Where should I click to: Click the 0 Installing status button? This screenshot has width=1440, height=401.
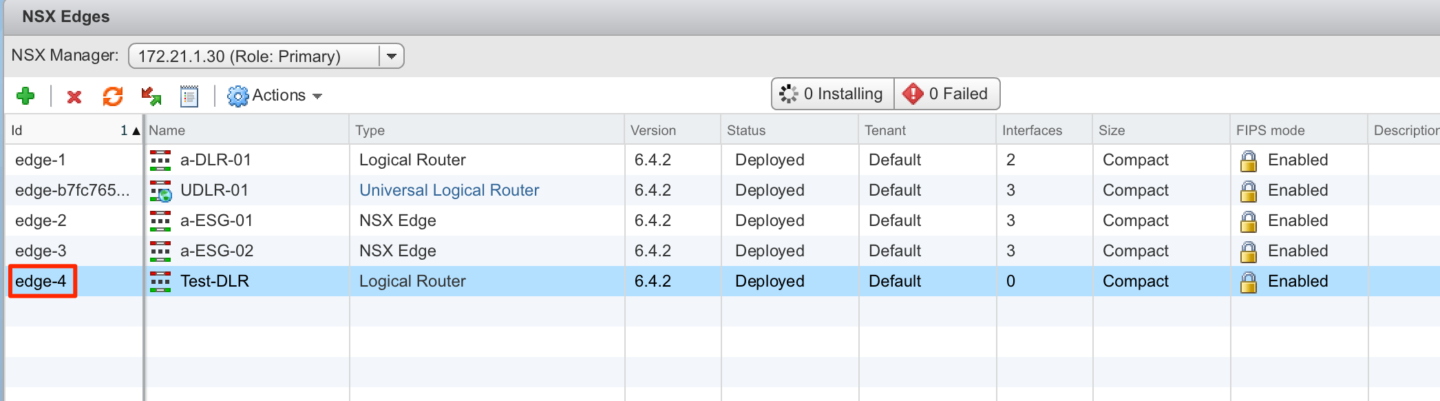(832, 94)
